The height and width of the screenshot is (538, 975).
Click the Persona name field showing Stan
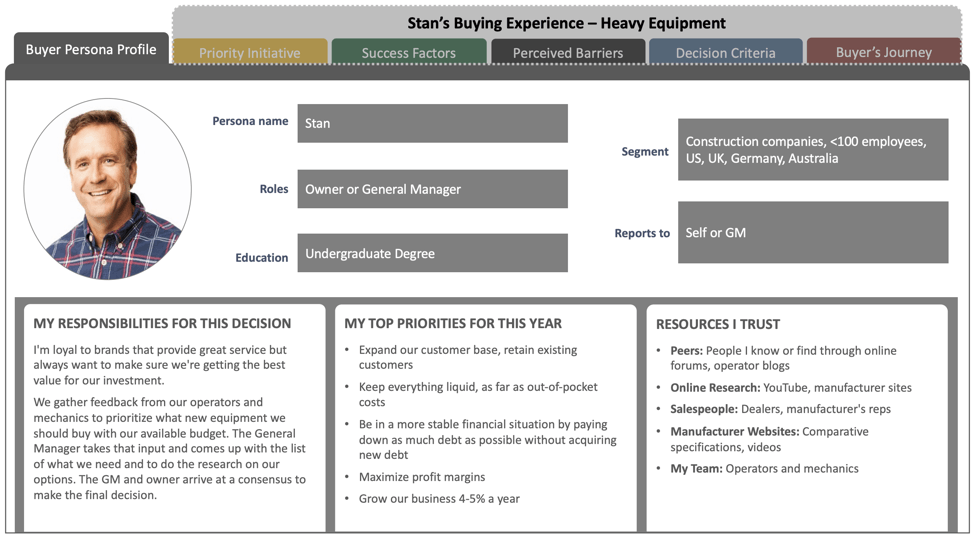pos(432,124)
